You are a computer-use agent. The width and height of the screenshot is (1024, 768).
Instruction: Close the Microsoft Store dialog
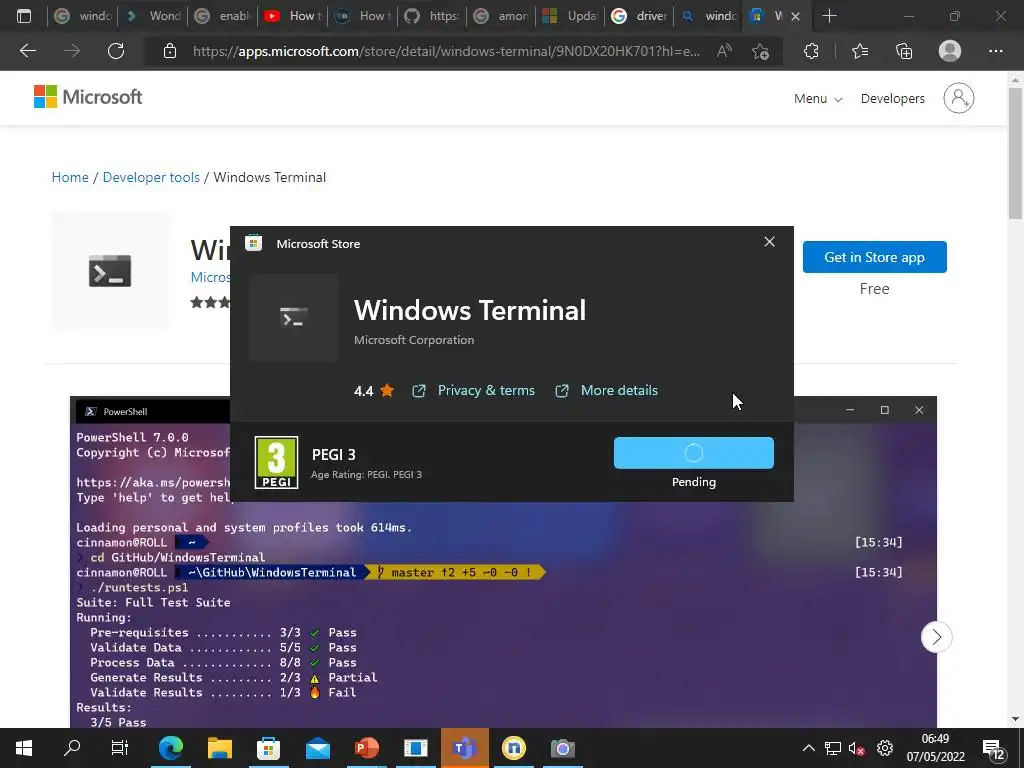(769, 242)
